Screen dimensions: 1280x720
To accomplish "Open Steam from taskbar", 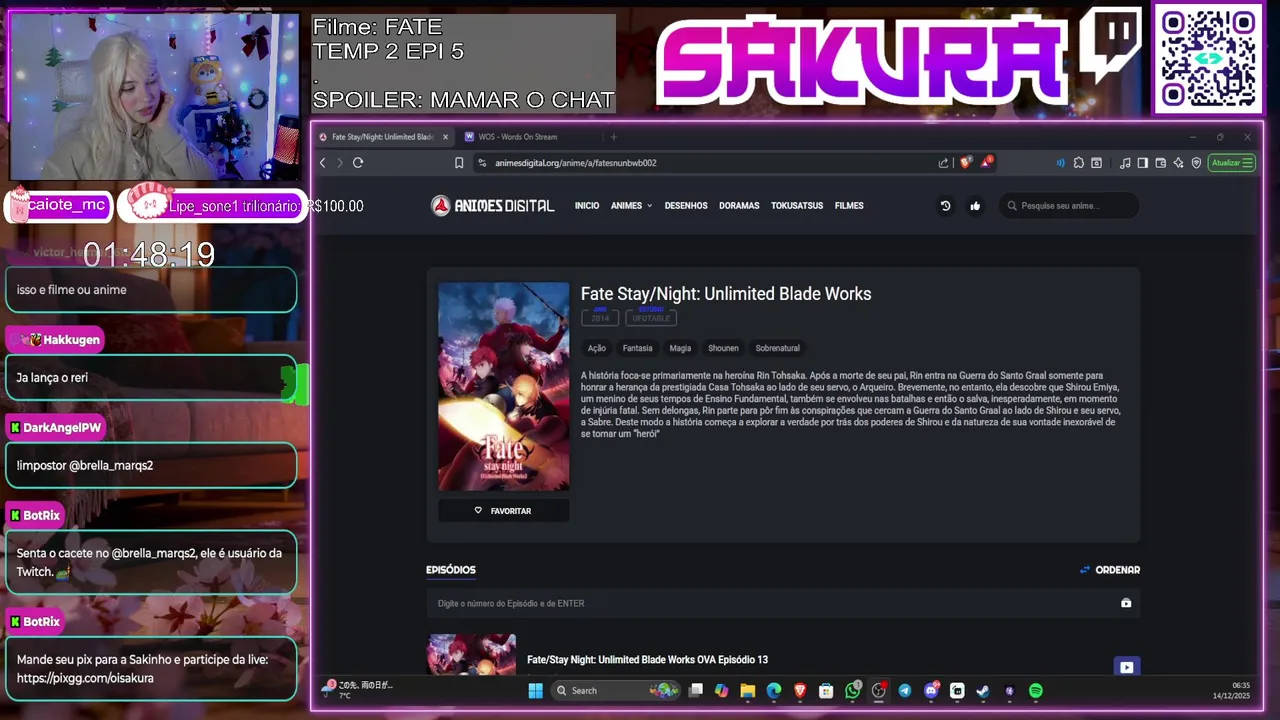I will (x=983, y=691).
